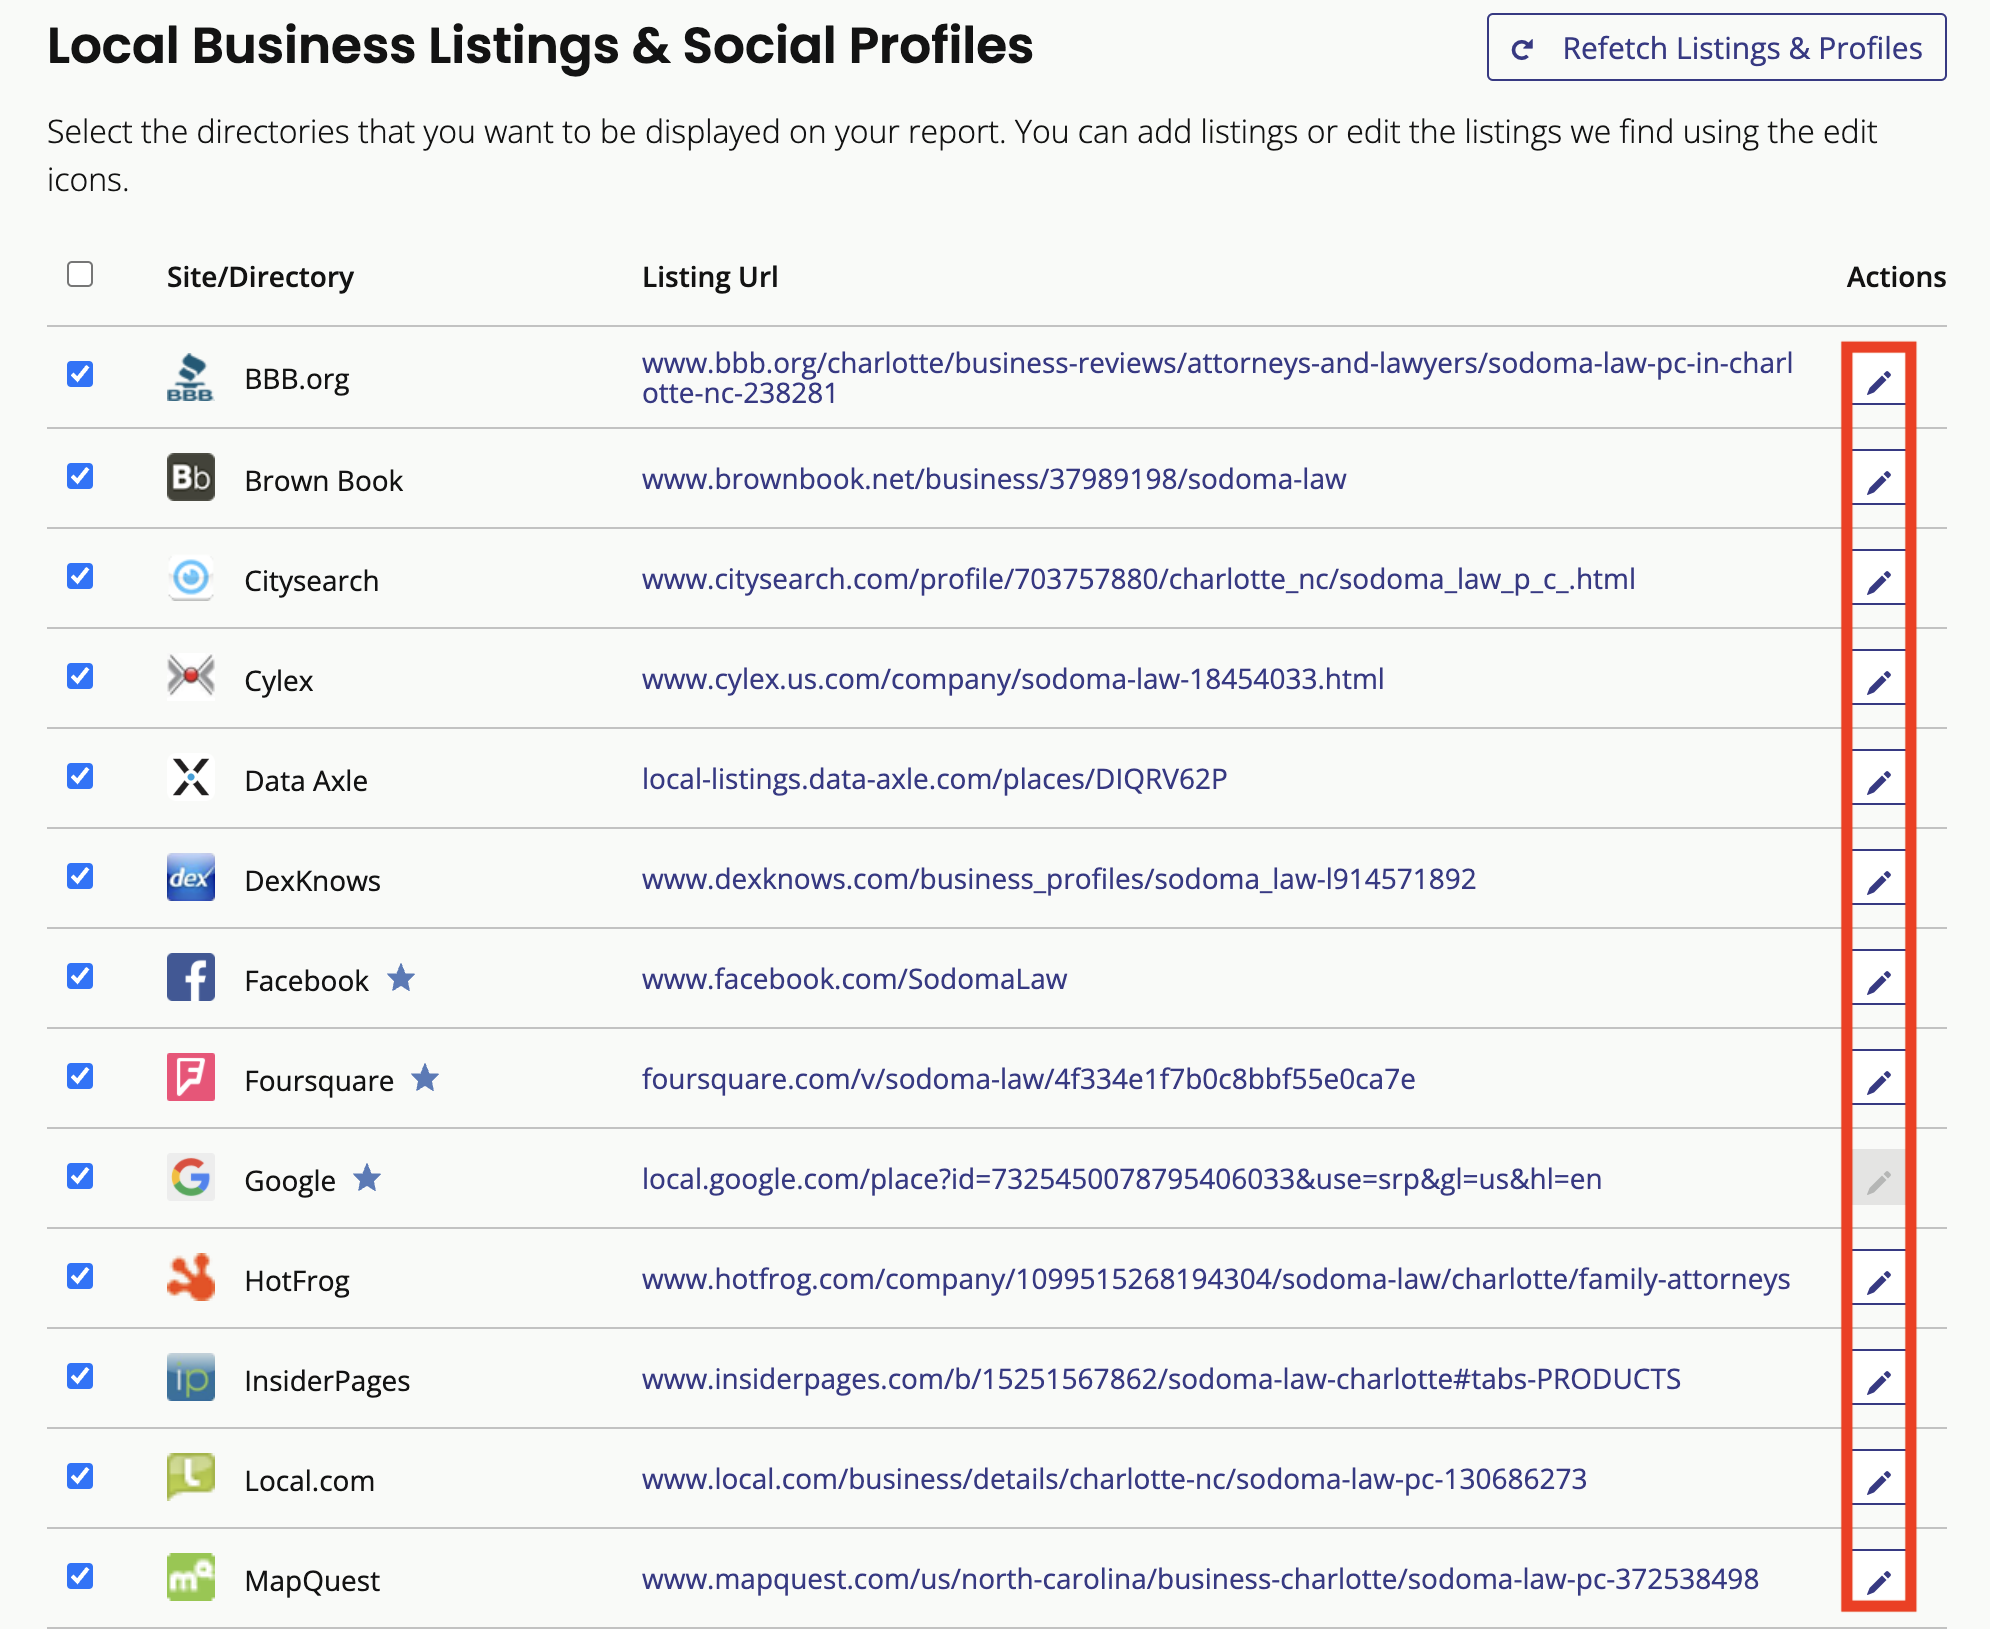Toggle the select-all checkbox in header
The width and height of the screenshot is (1990, 1629).
[x=80, y=271]
